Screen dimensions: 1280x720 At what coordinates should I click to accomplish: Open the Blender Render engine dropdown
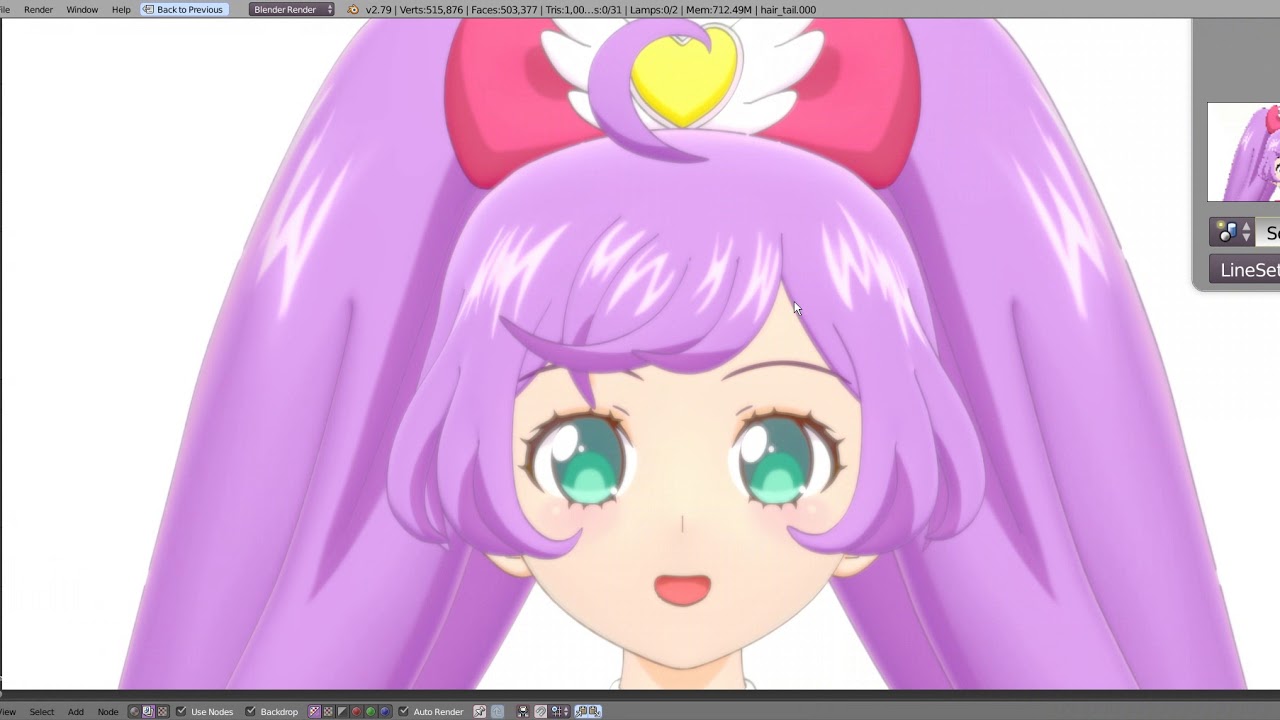tap(292, 10)
